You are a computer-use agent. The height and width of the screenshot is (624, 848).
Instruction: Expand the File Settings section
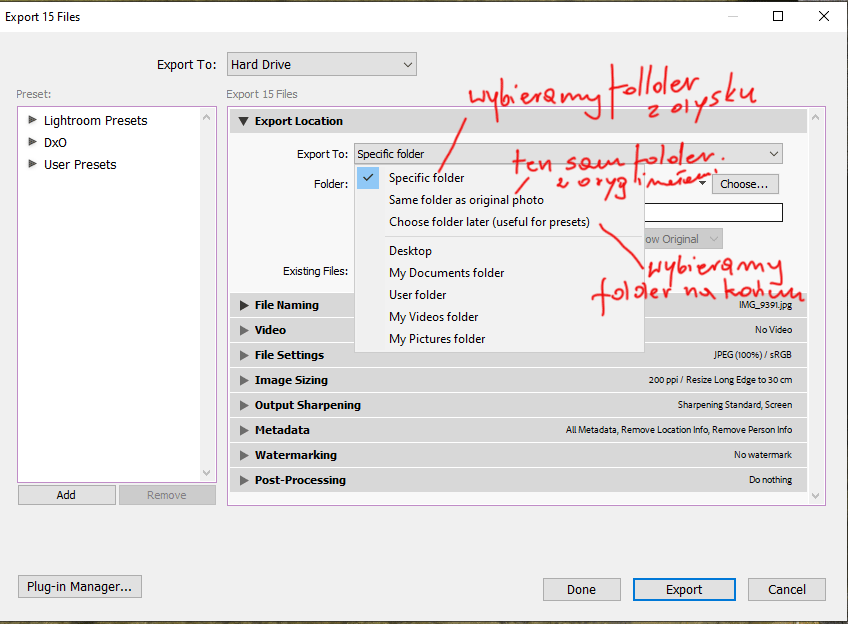(243, 355)
